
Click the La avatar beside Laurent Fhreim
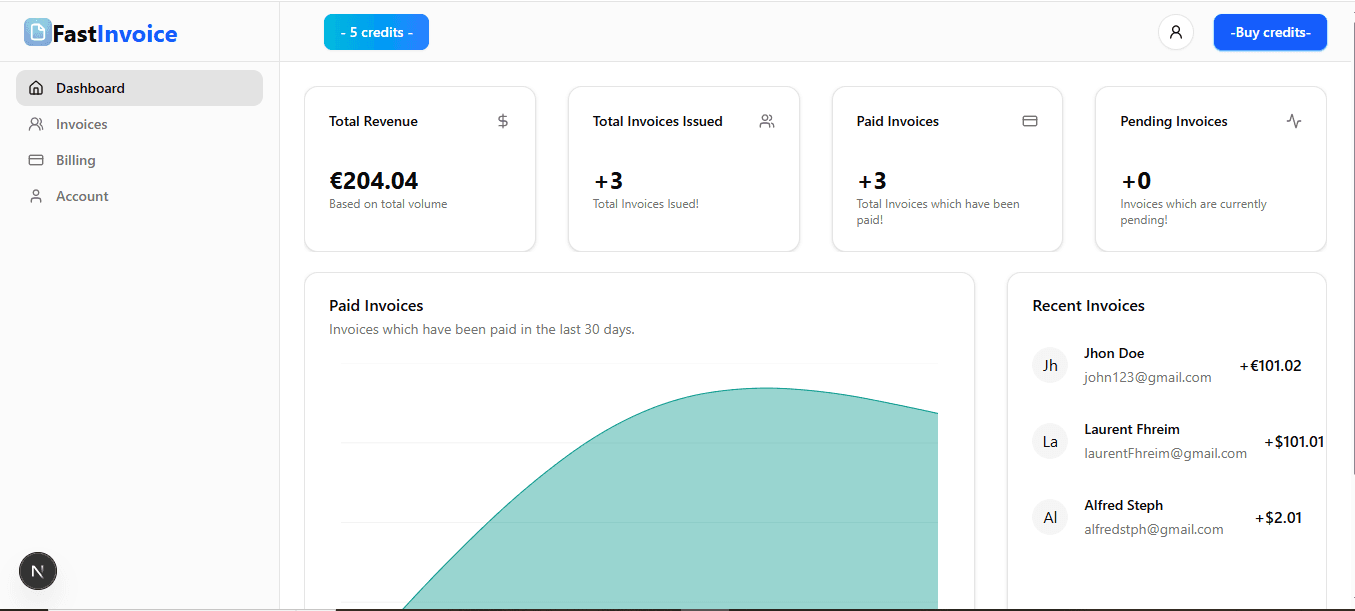tap(1050, 441)
